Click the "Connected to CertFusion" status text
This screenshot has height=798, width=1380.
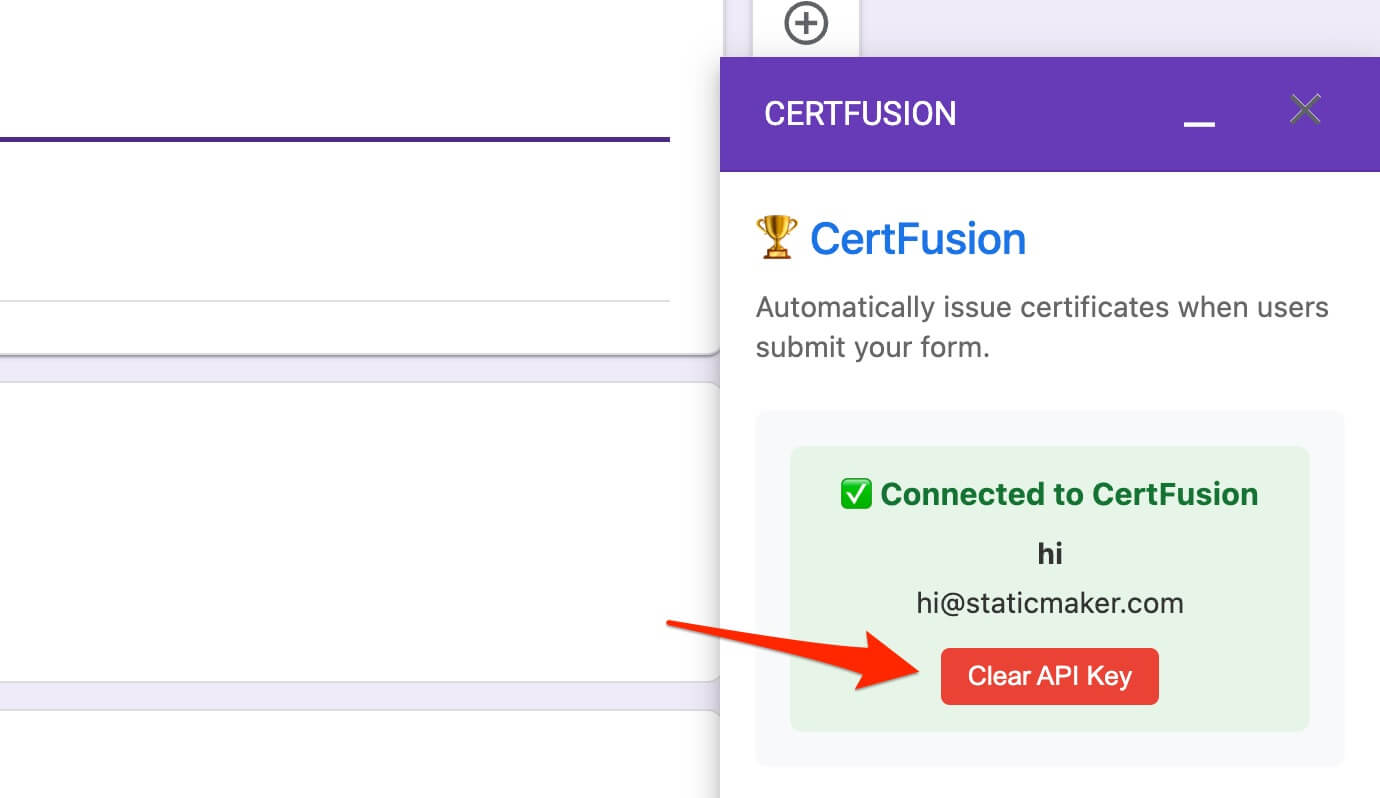click(1068, 494)
